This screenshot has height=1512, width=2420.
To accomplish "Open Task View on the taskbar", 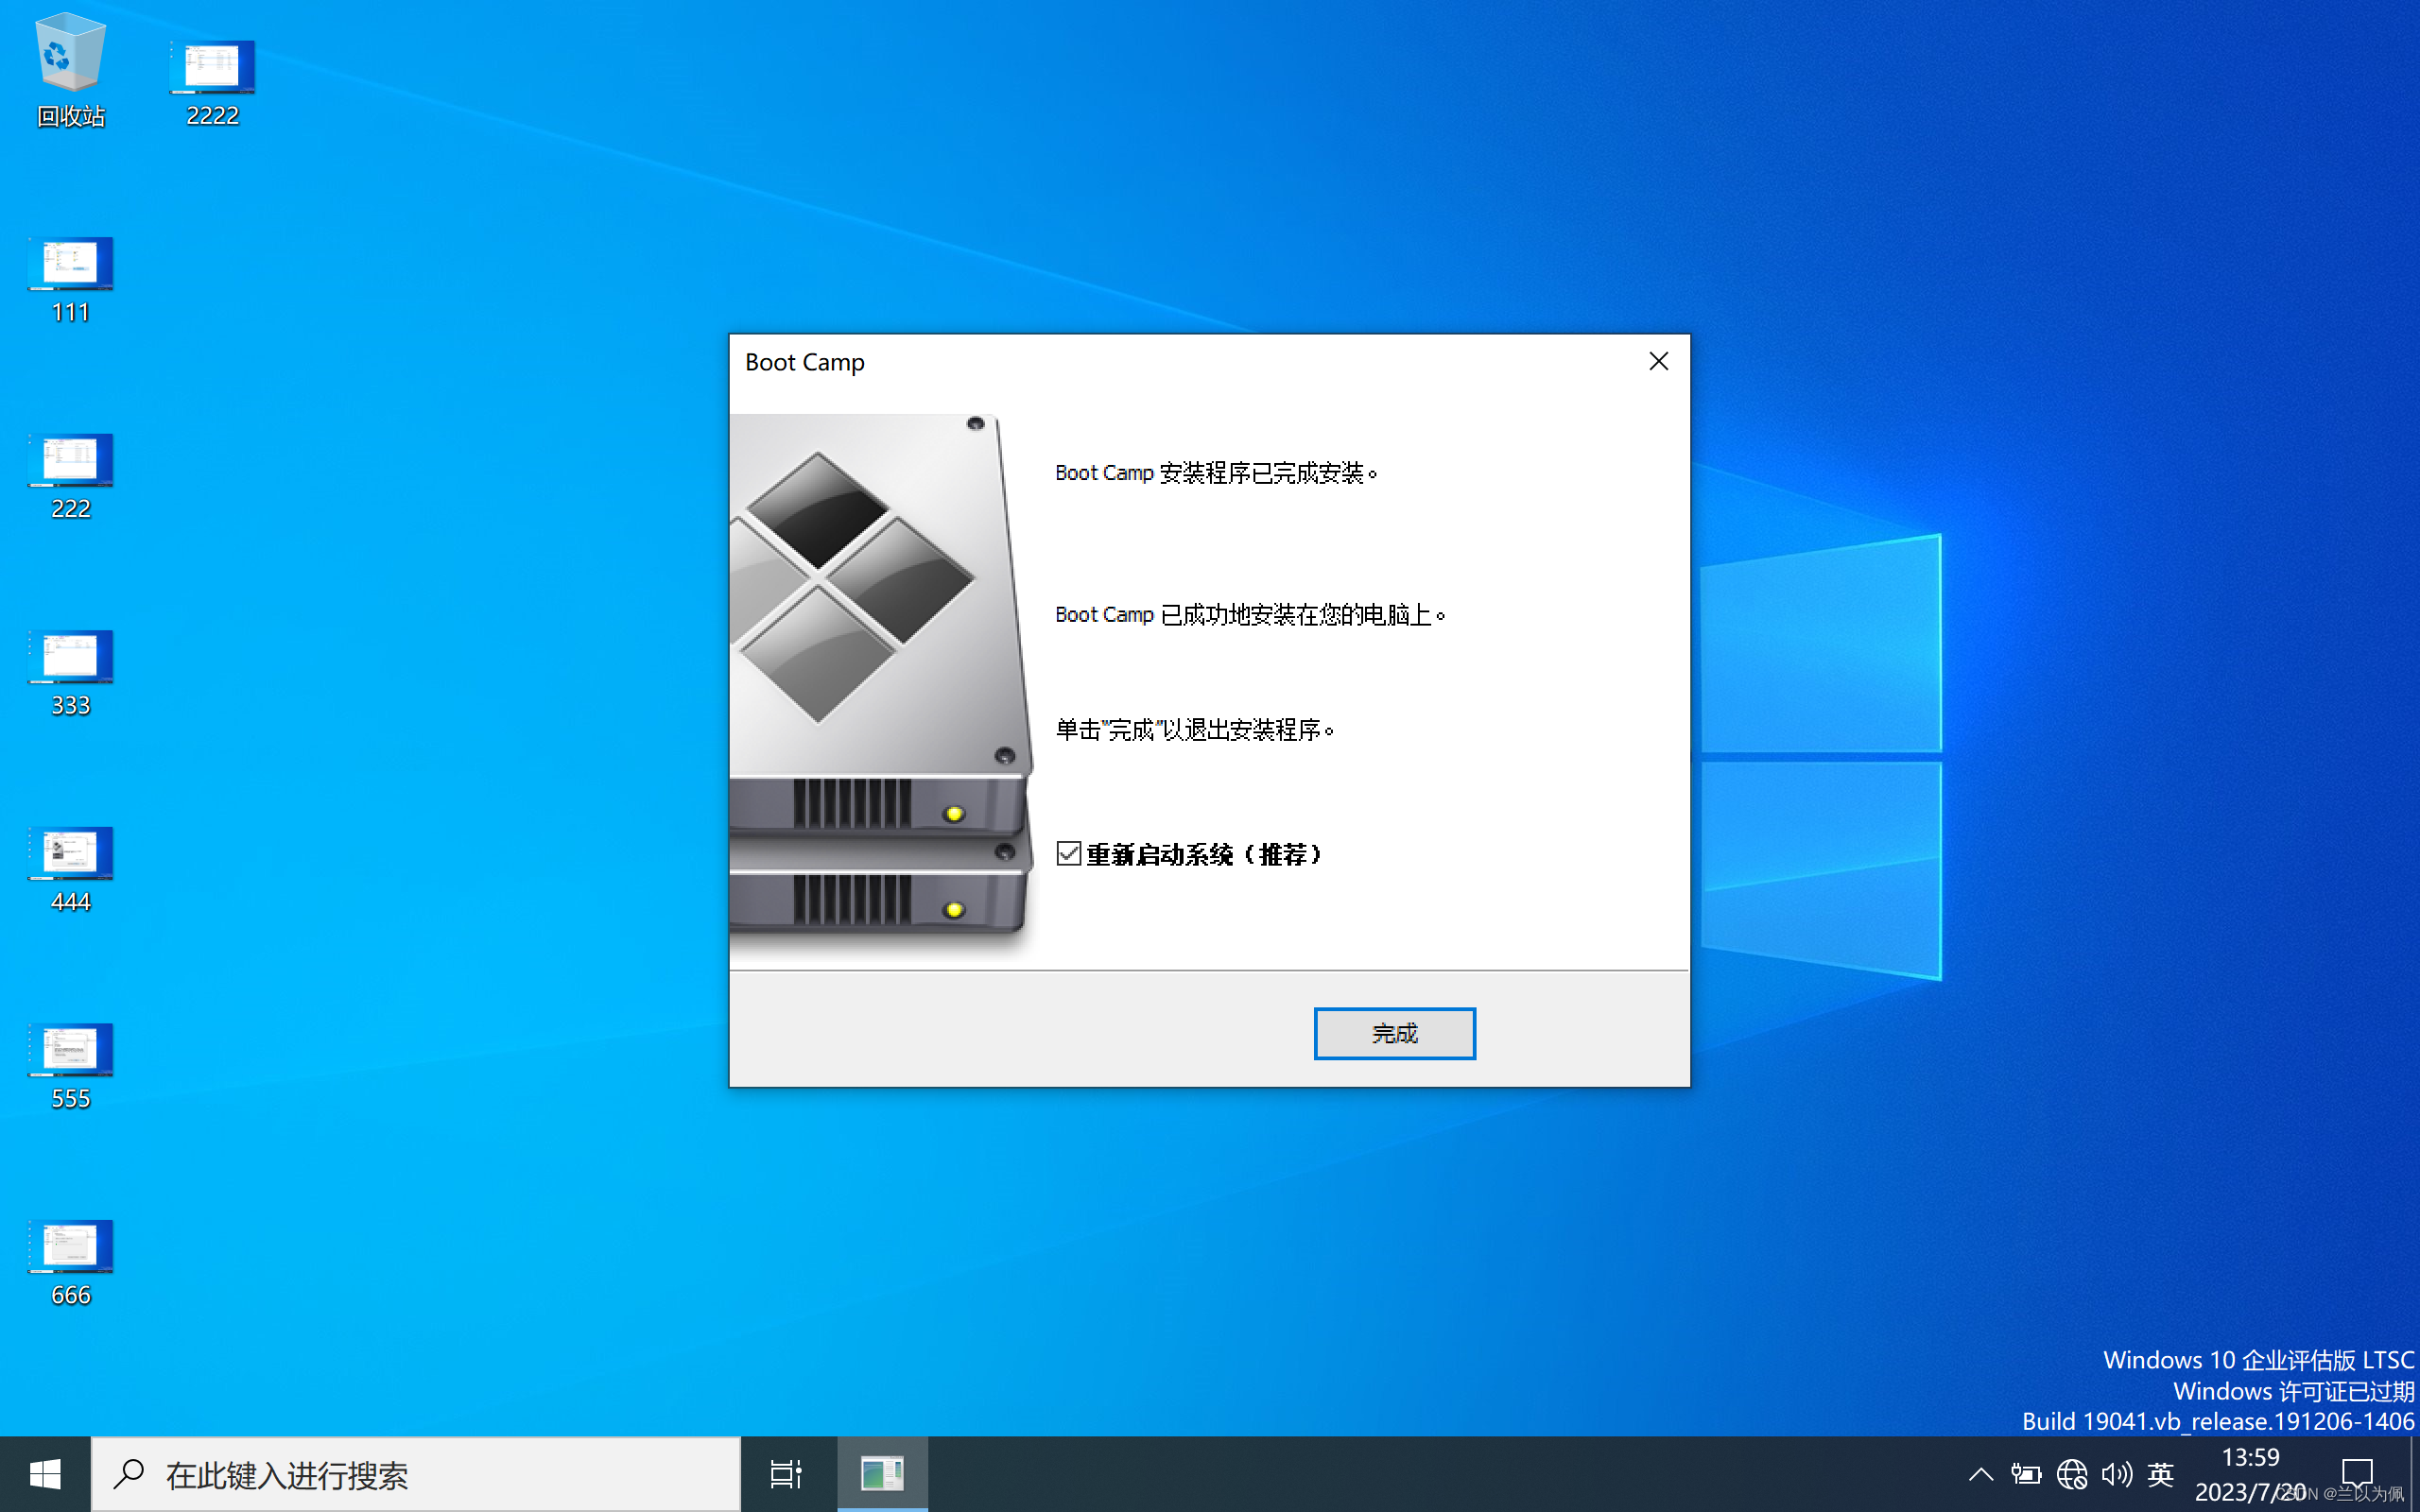I will [786, 1474].
